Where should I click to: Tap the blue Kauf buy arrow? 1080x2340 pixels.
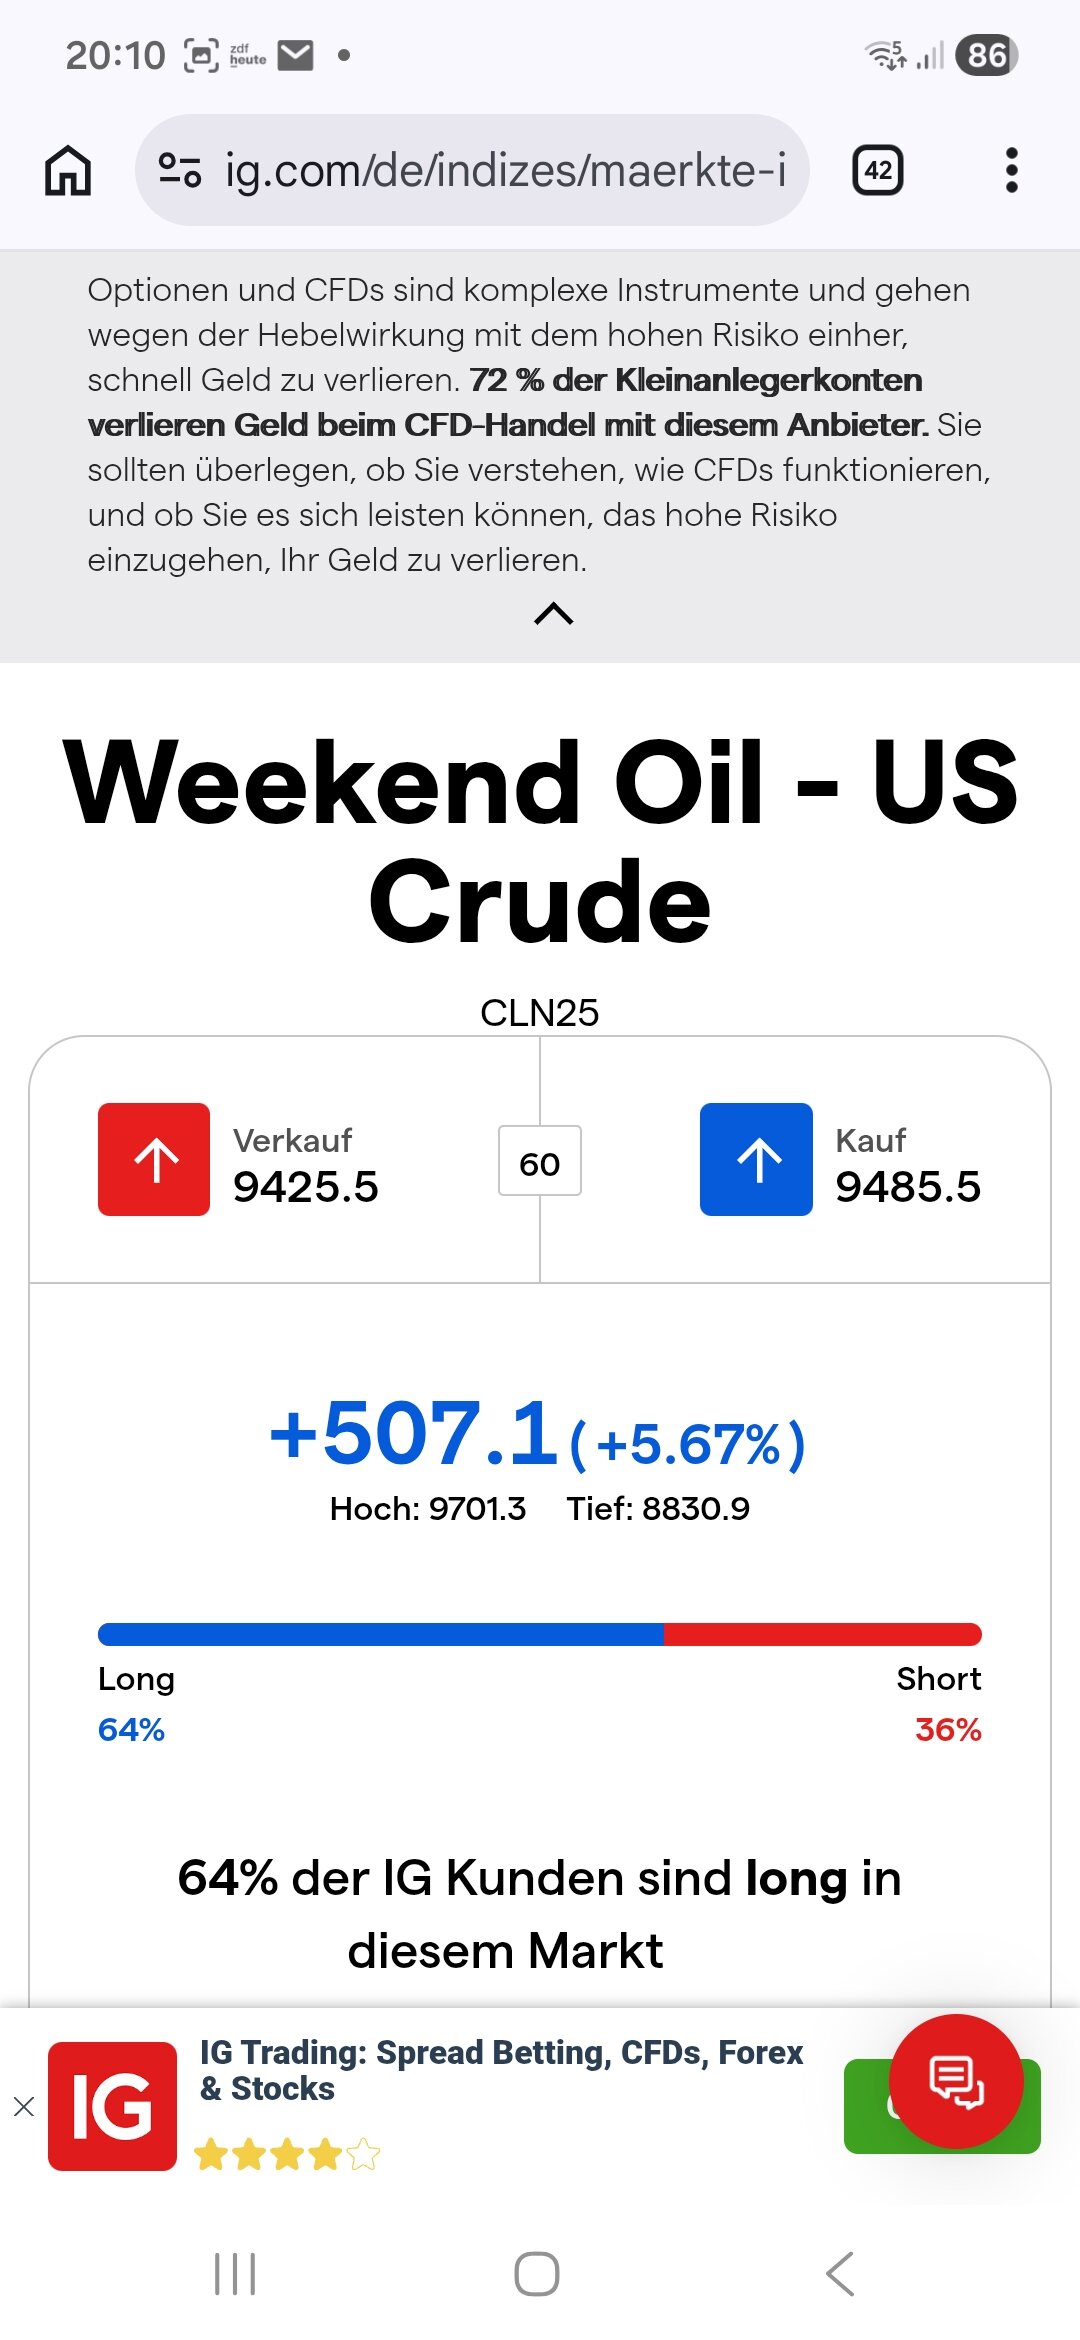point(756,1160)
